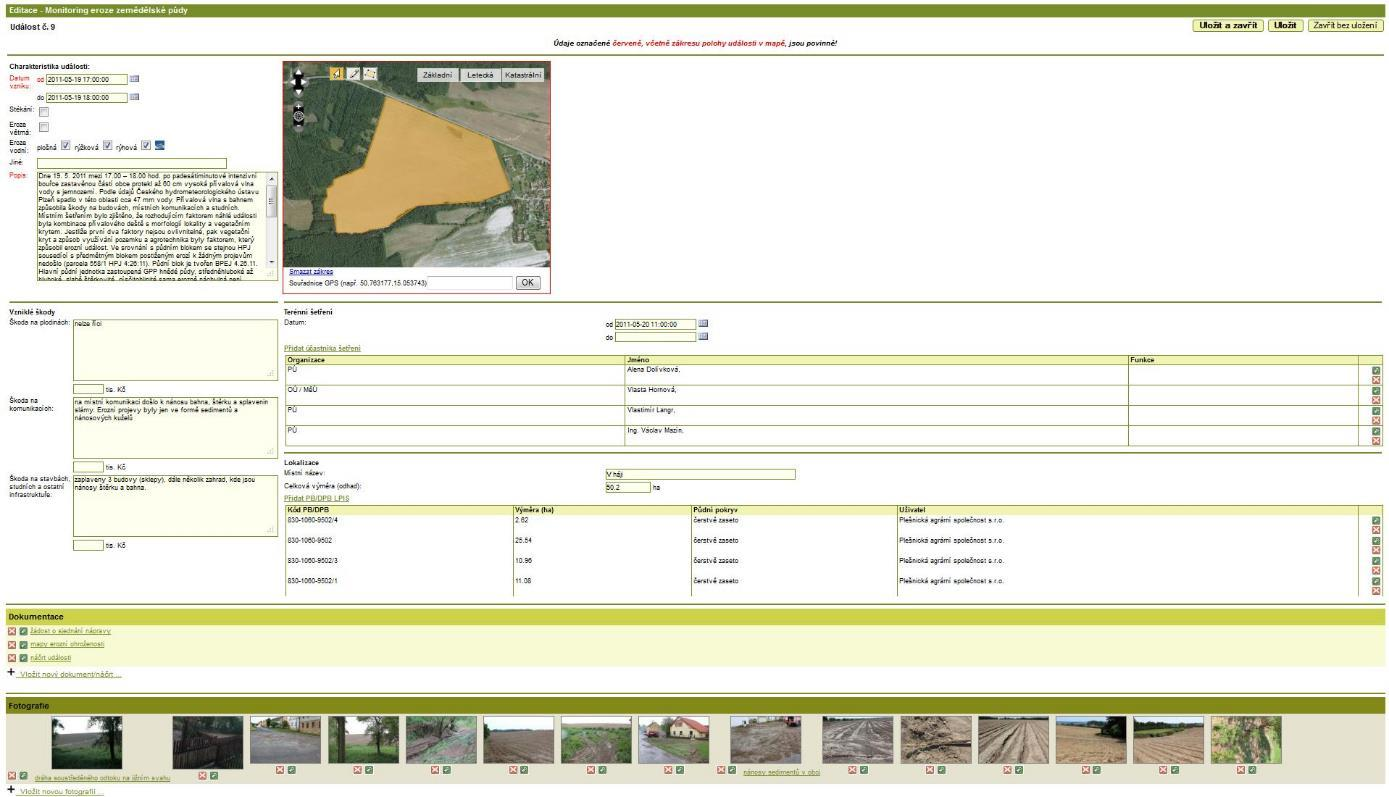This screenshot has height=797, width=1389.
Task: Select the polygon draw tool on the map
Action: [x=371, y=73]
